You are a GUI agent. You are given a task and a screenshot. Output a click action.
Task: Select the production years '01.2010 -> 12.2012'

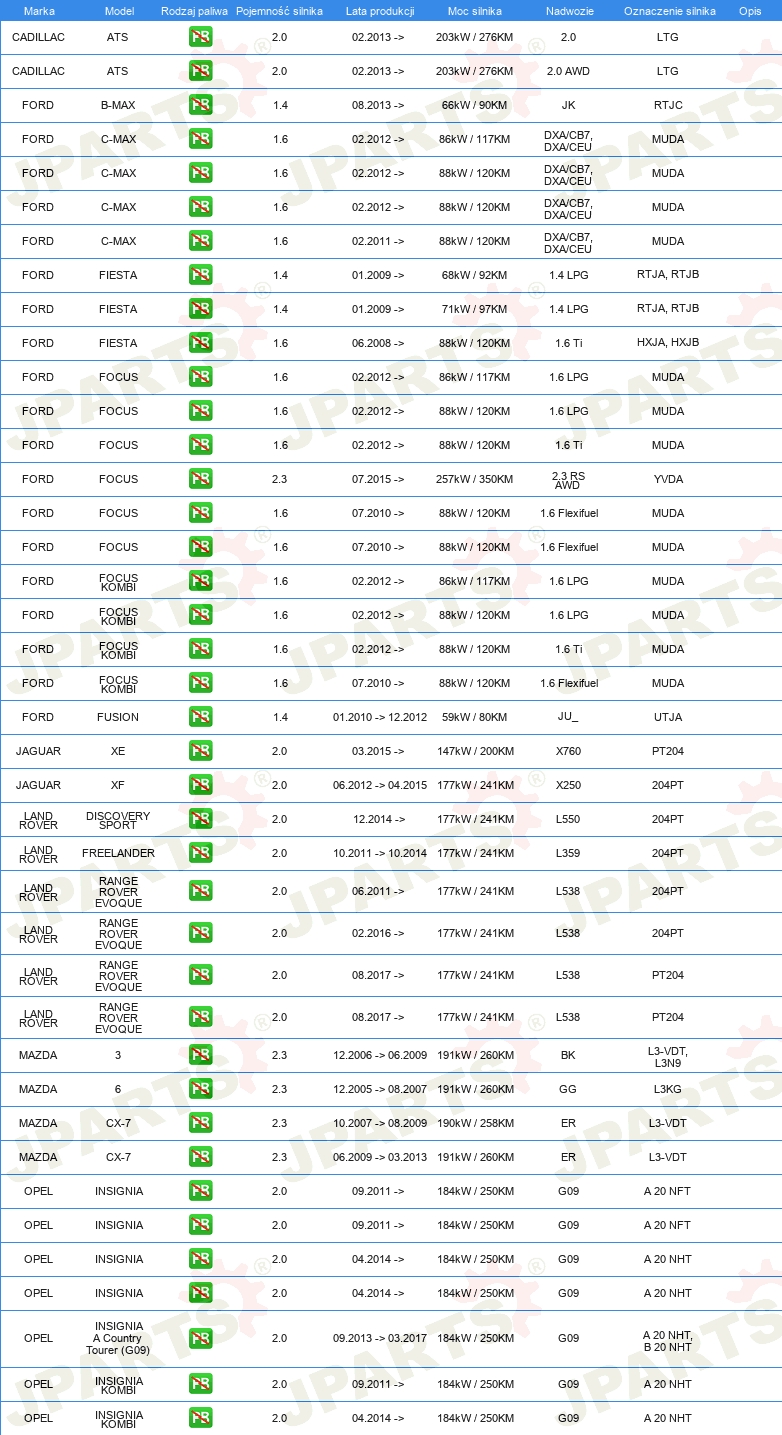point(380,717)
